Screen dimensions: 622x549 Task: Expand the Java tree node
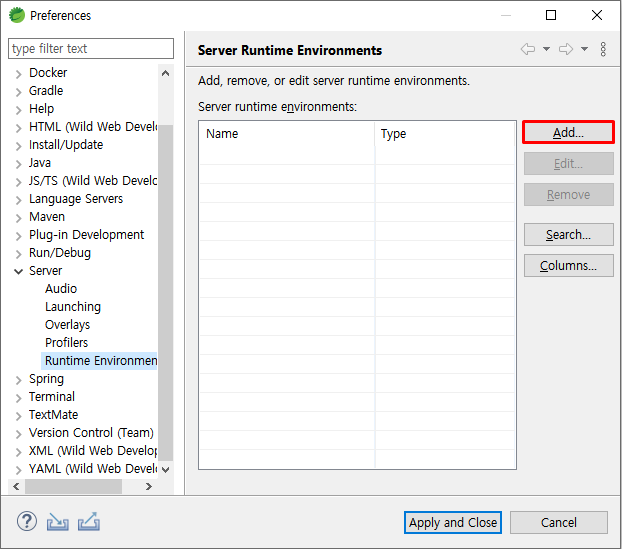(18, 164)
